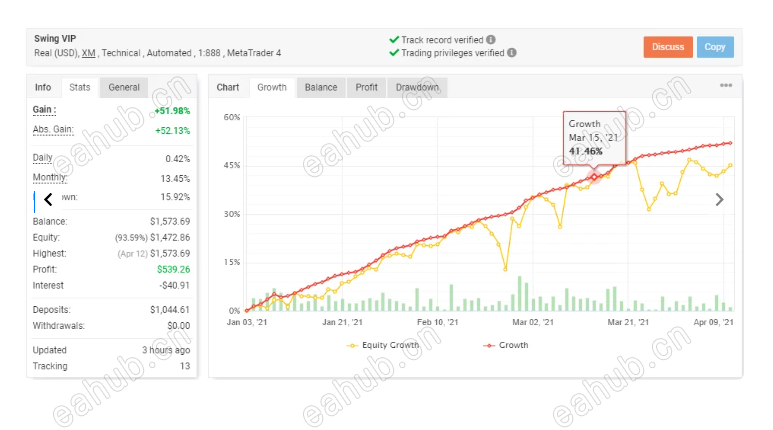Switch to the Stats tab
The image size is (773, 430).
(x=80, y=87)
